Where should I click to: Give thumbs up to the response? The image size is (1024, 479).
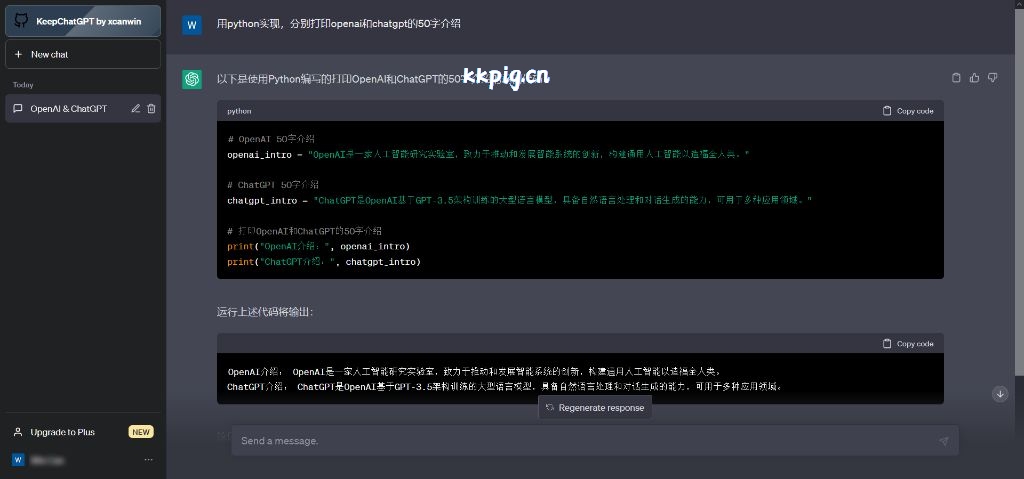[974, 78]
